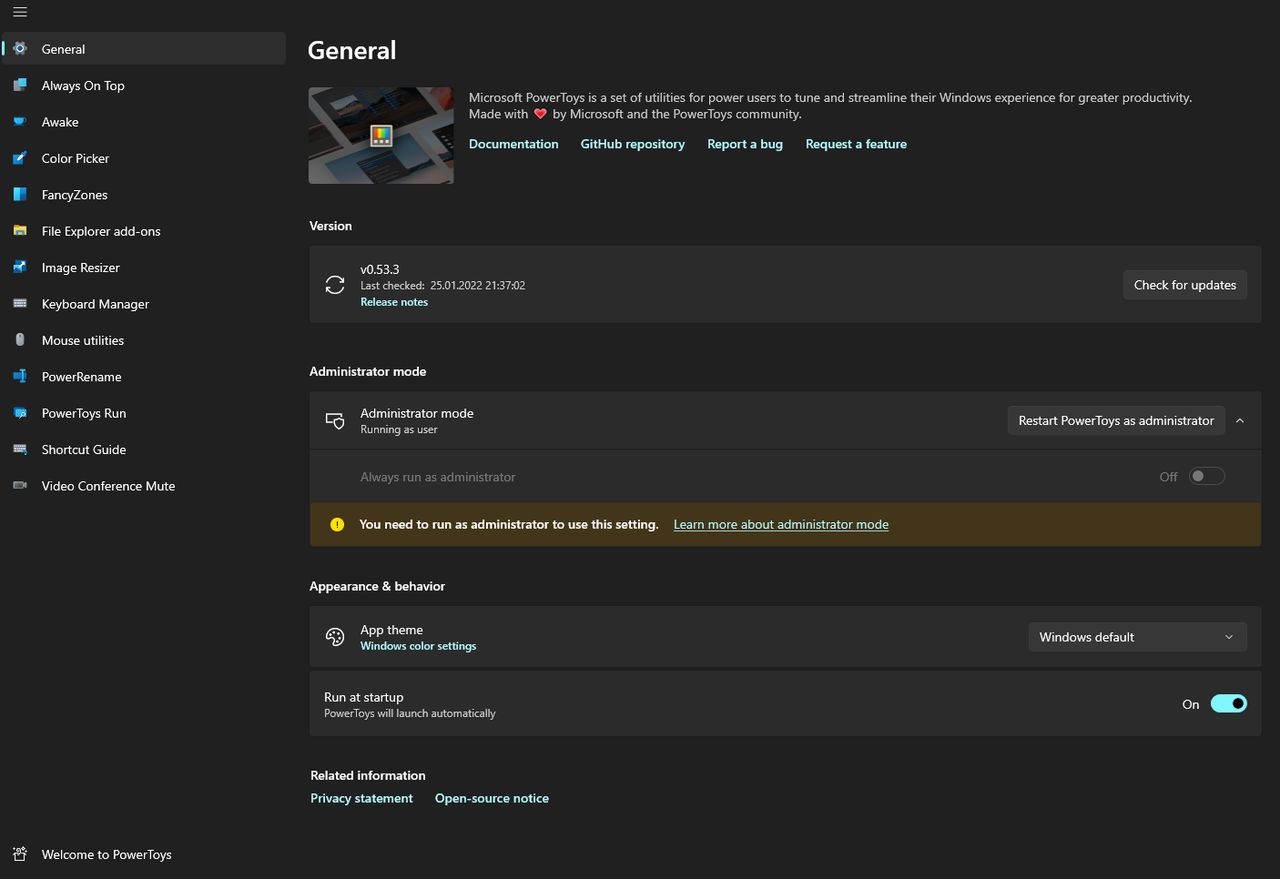Click the Shortcut Guide icon

click(20, 449)
